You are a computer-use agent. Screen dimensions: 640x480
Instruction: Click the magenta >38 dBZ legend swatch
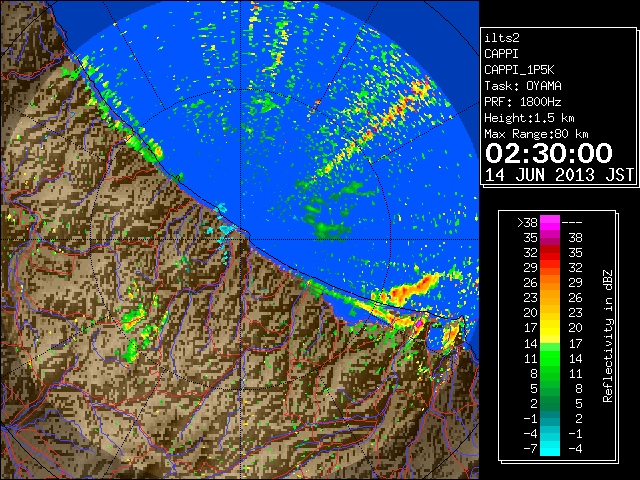550,222
